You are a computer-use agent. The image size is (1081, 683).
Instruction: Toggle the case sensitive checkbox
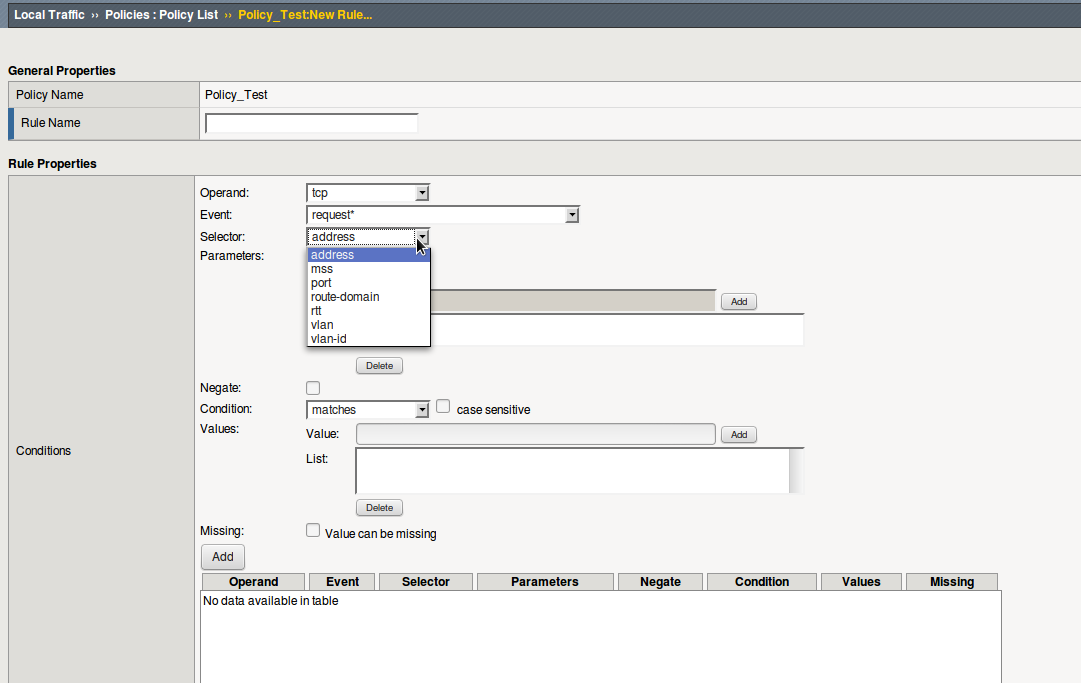443,407
